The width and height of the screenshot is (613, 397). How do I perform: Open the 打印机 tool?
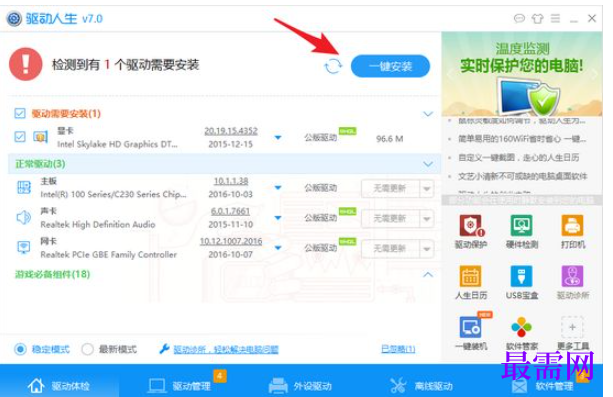point(573,232)
